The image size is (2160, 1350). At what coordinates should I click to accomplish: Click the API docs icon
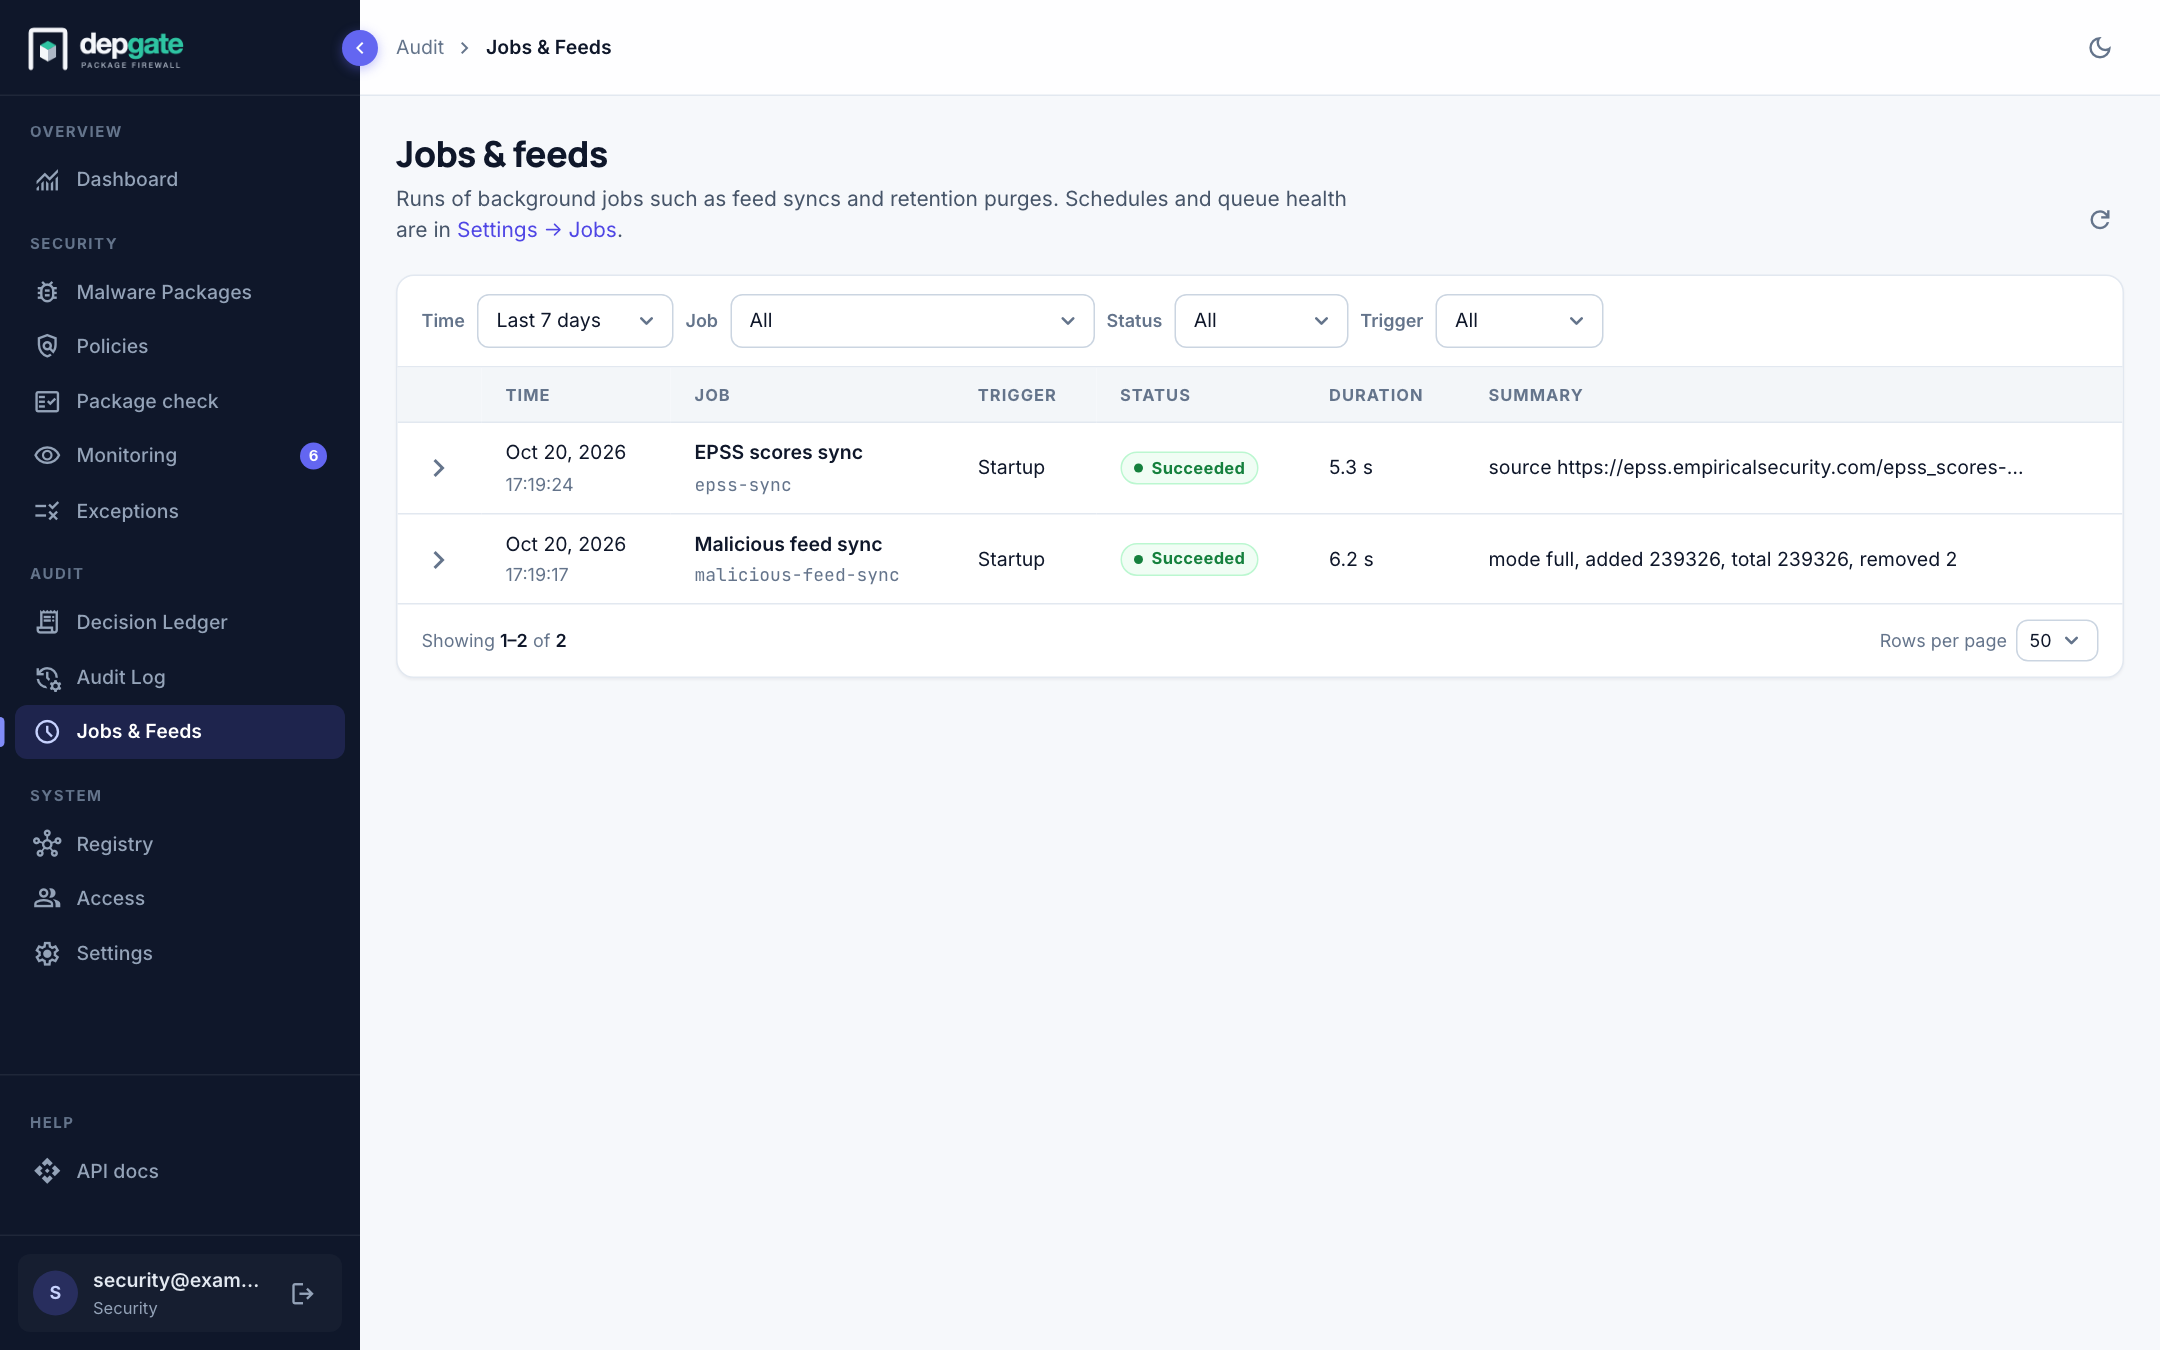pyautogui.click(x=47, y=1171)
